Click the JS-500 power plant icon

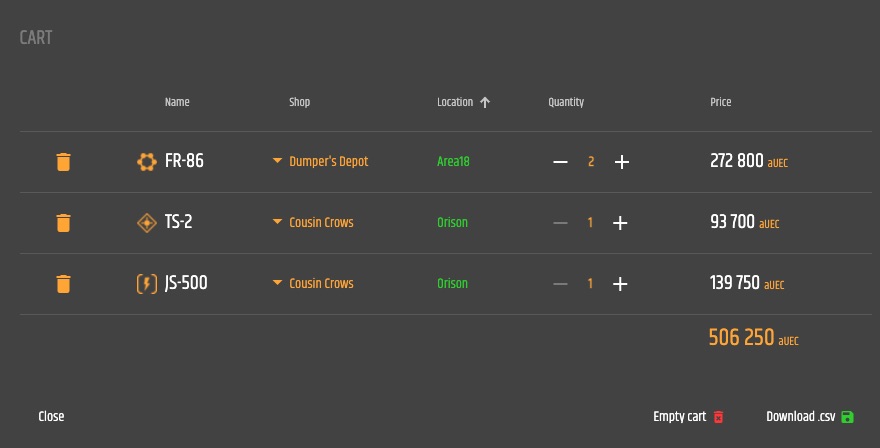147,284
